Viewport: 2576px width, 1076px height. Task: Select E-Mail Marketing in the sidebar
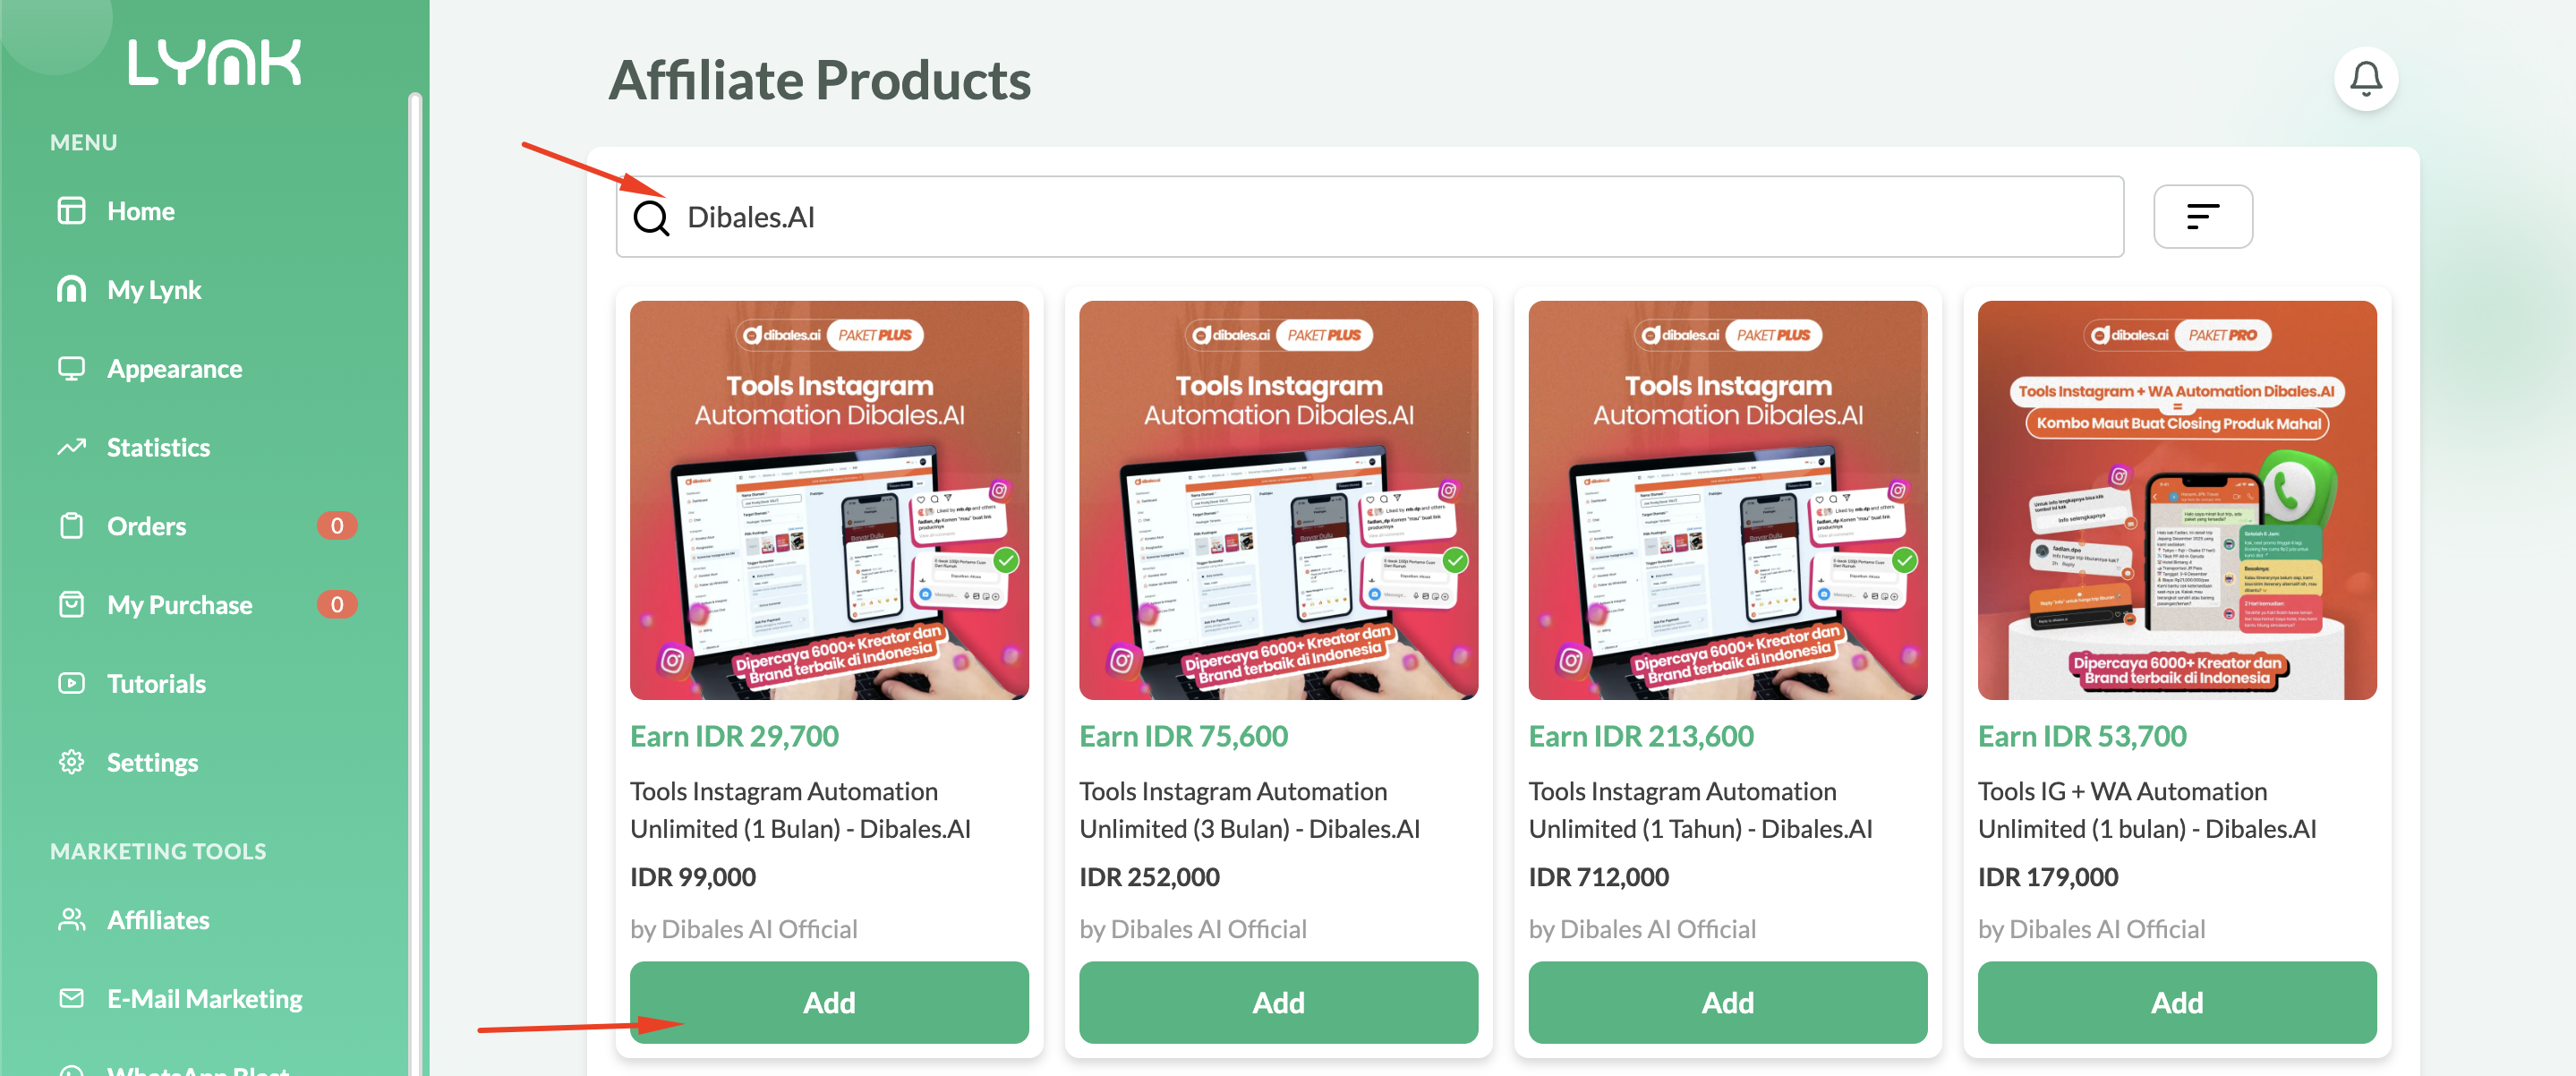pyautogui.click(x=204, y=999)
